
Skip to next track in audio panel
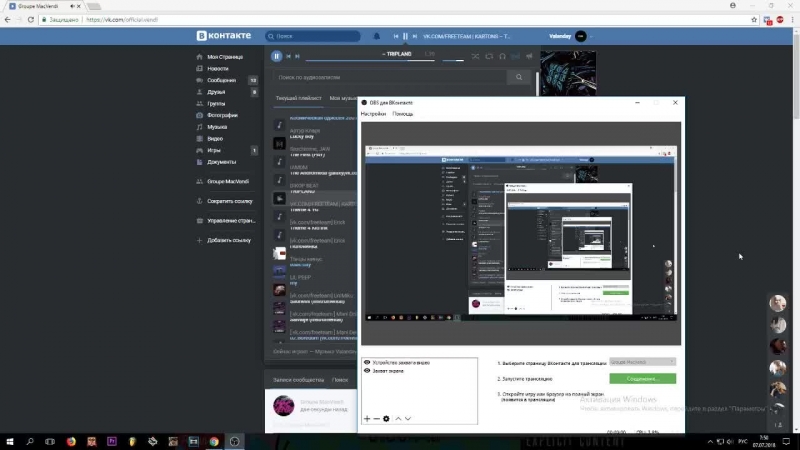[x=297, y=56]
